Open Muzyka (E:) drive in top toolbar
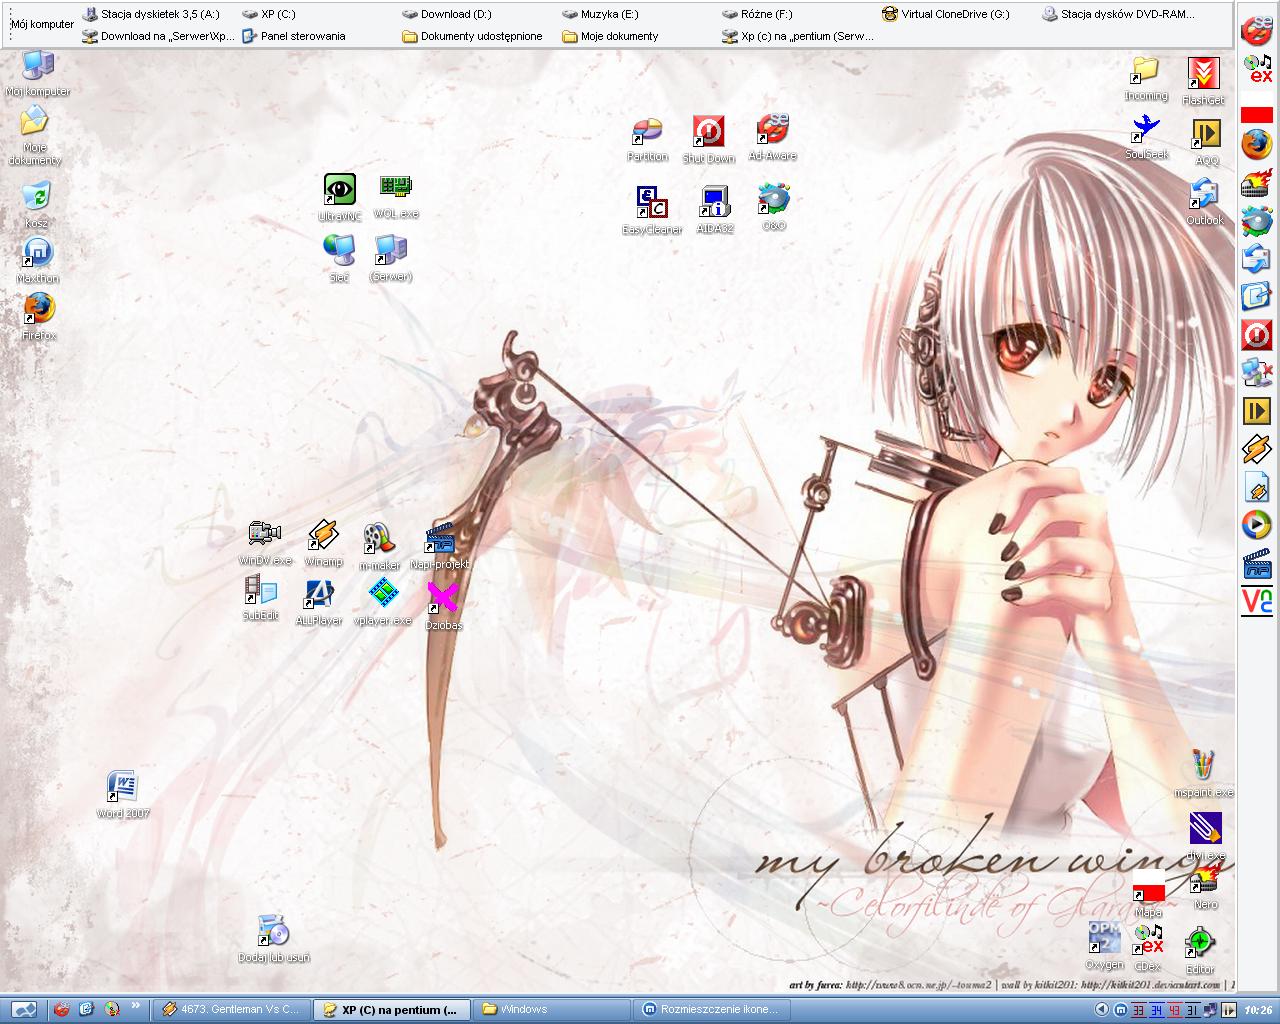This screenshot has height=1024, width=1280. (x=600, y=14)
